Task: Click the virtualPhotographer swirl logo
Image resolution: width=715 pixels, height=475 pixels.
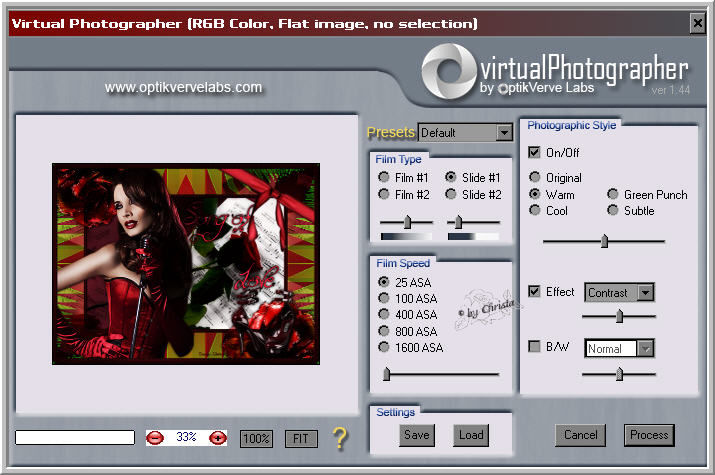Action: (449, 71)
